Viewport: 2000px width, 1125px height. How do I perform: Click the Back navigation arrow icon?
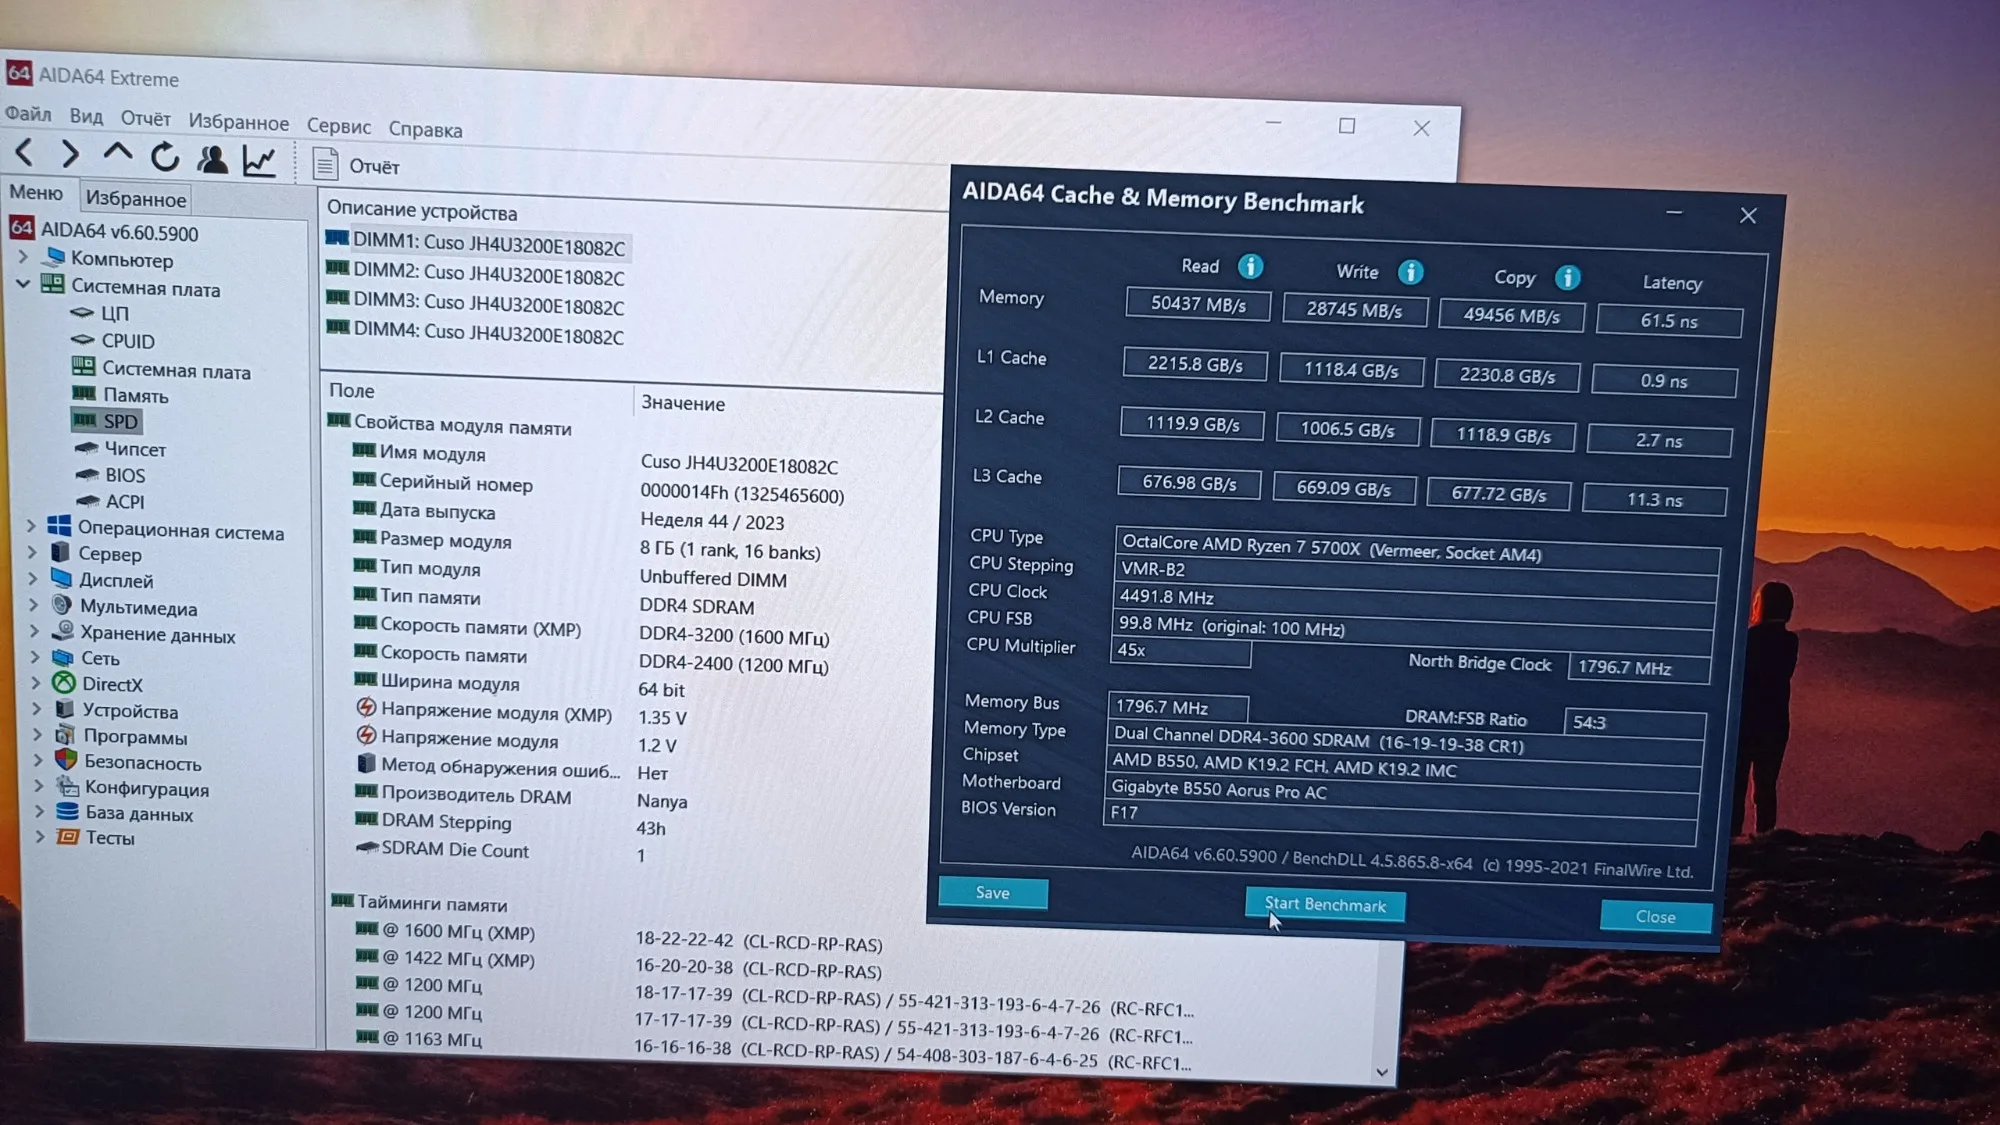(x=25, y=154)
